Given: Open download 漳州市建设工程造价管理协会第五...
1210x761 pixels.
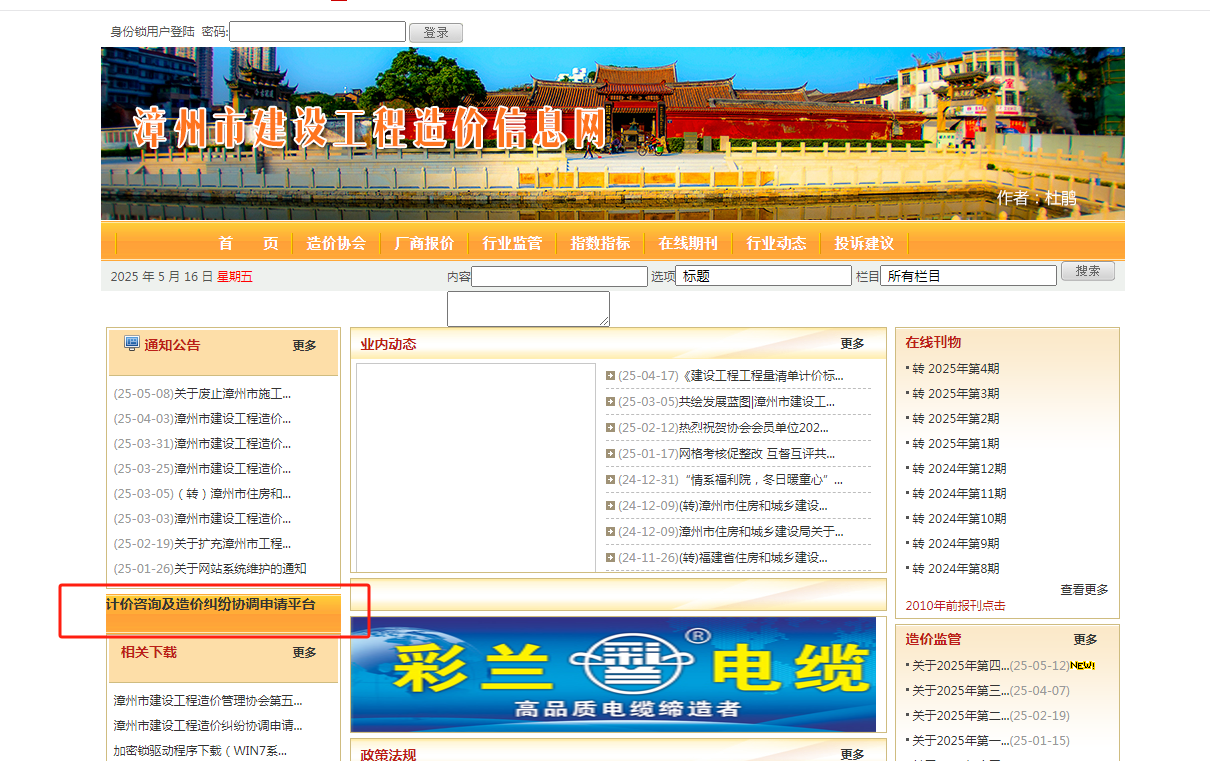Looking at the screenshot, I should (x=208, y=701).
